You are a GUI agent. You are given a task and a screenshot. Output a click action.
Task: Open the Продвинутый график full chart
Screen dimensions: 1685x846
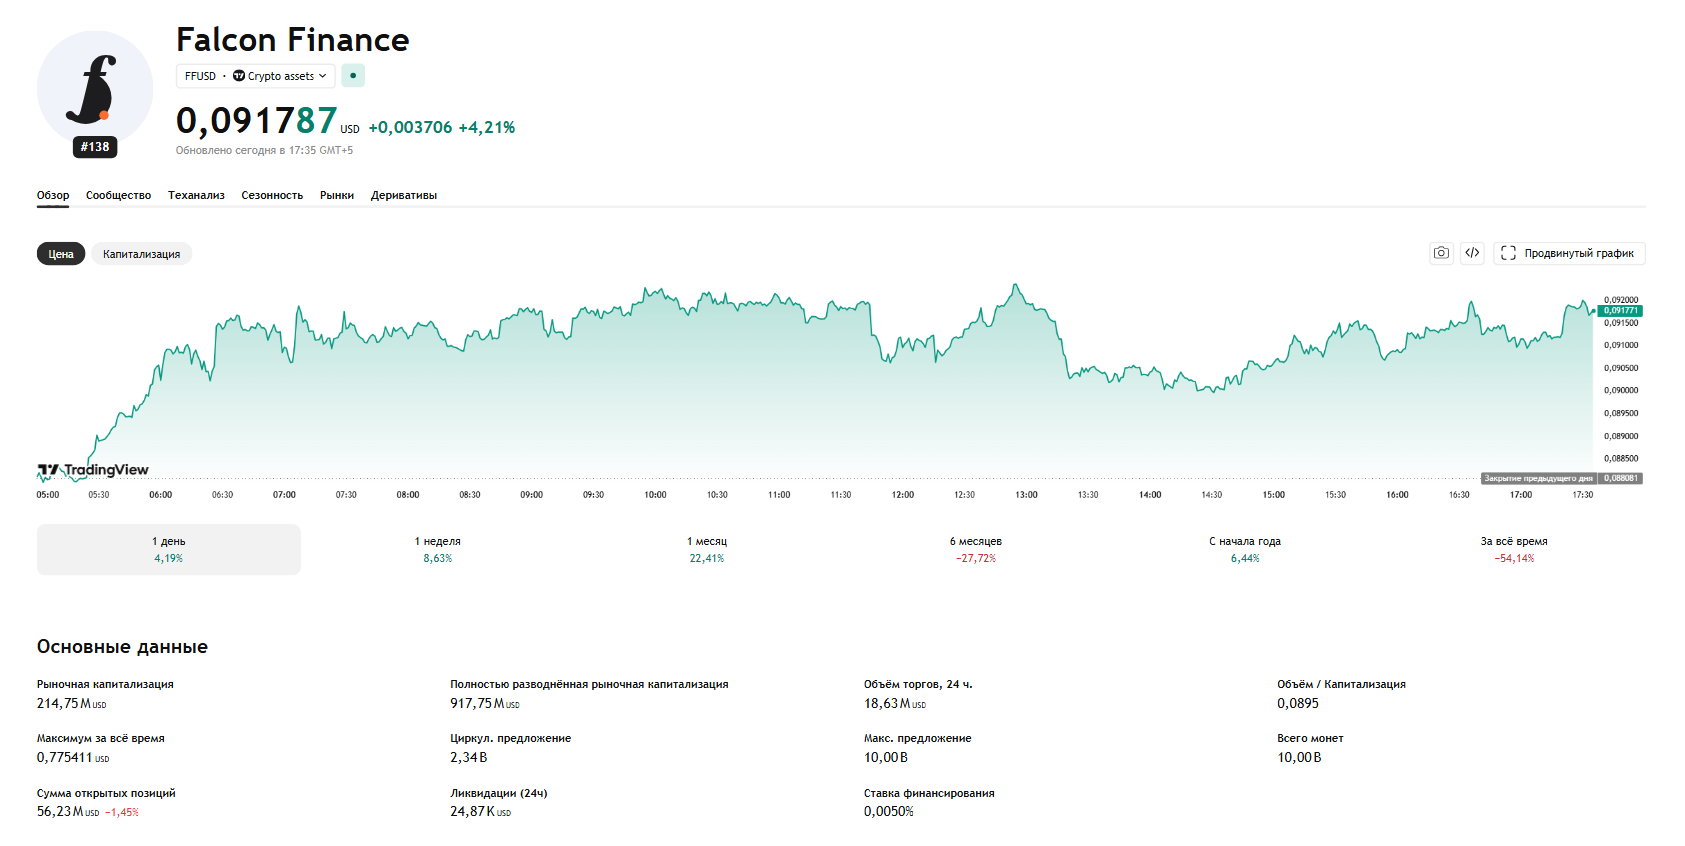1569,253
